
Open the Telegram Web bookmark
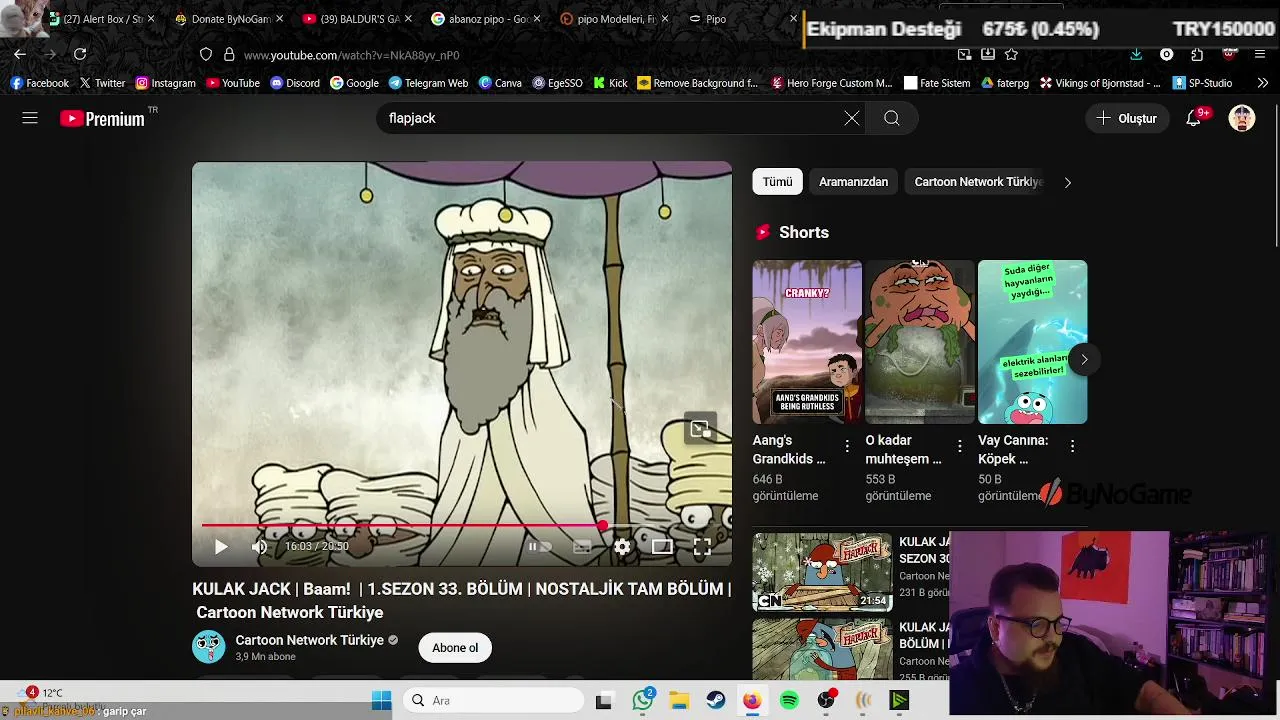[x=428, y=83]
